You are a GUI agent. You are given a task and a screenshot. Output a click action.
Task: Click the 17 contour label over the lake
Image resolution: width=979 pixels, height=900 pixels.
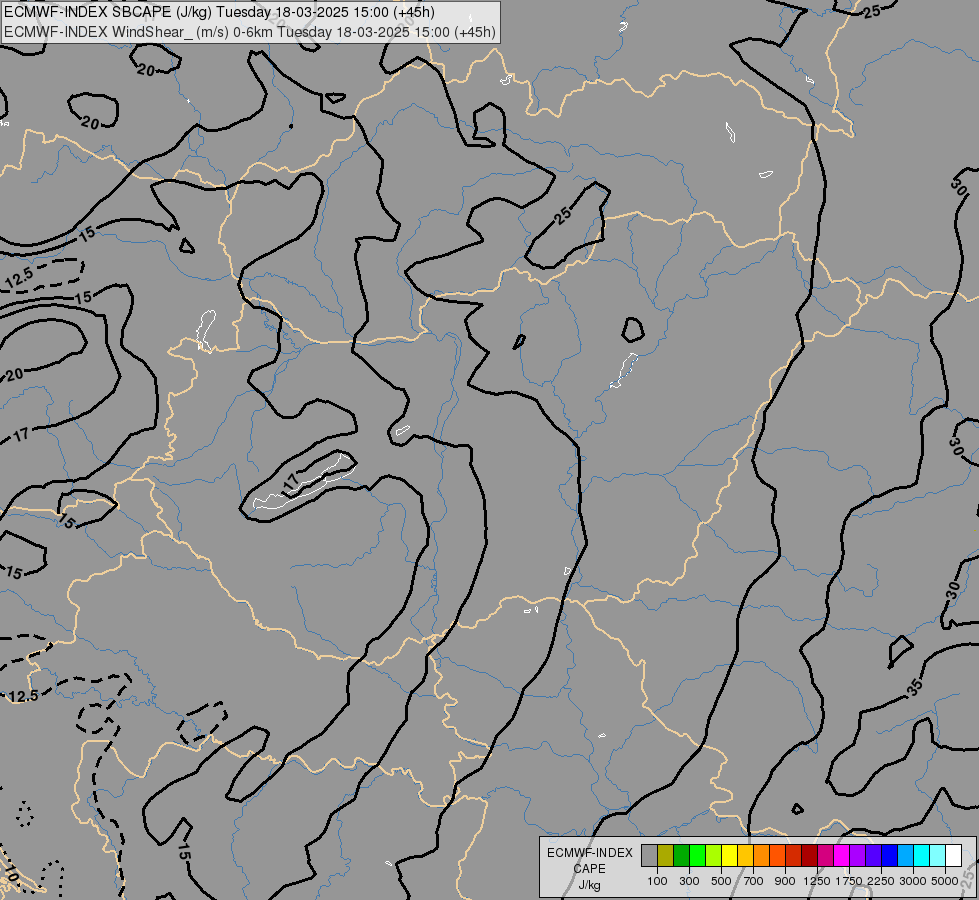[292, 482]
